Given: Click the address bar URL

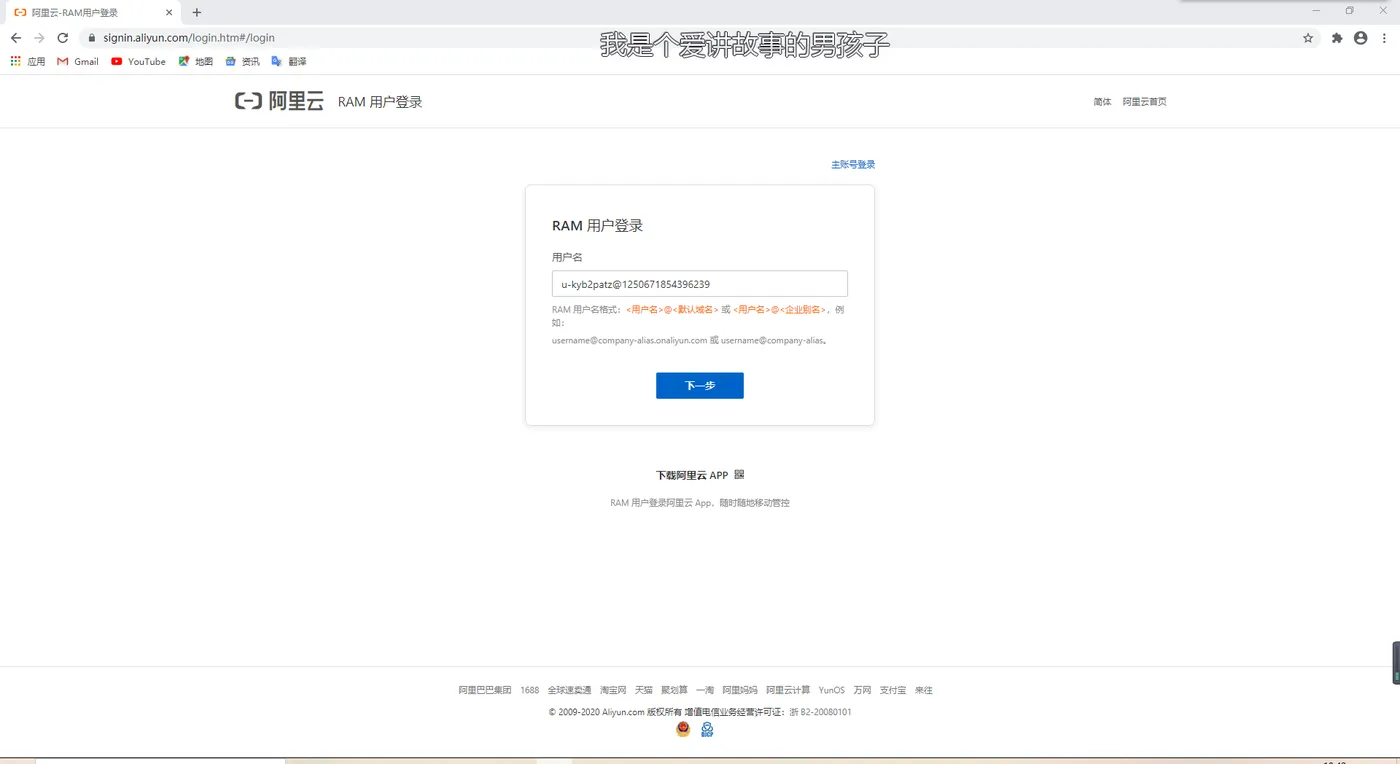Looking at the screenshot, I should [x=189, y=38].
